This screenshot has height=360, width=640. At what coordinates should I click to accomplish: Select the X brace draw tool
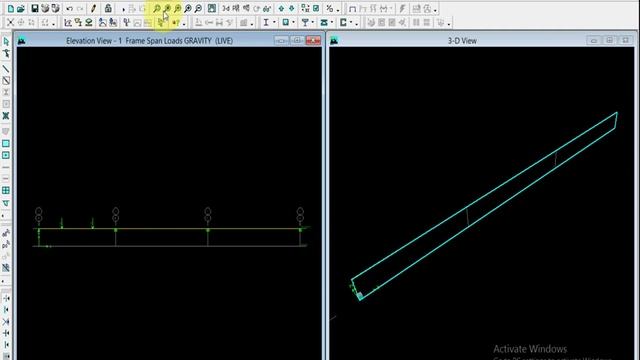pos(6,116)
